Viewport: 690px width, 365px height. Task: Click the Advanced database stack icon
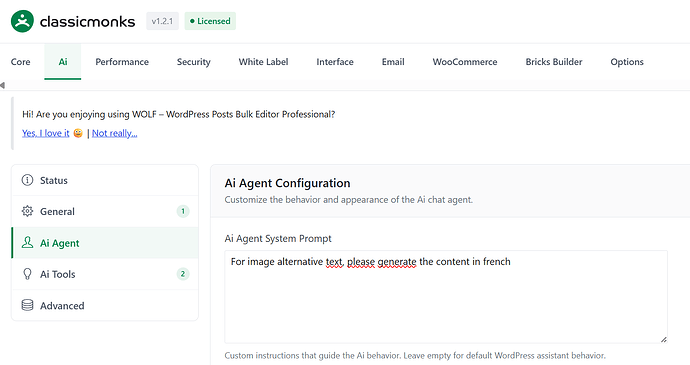click(27, 305)
